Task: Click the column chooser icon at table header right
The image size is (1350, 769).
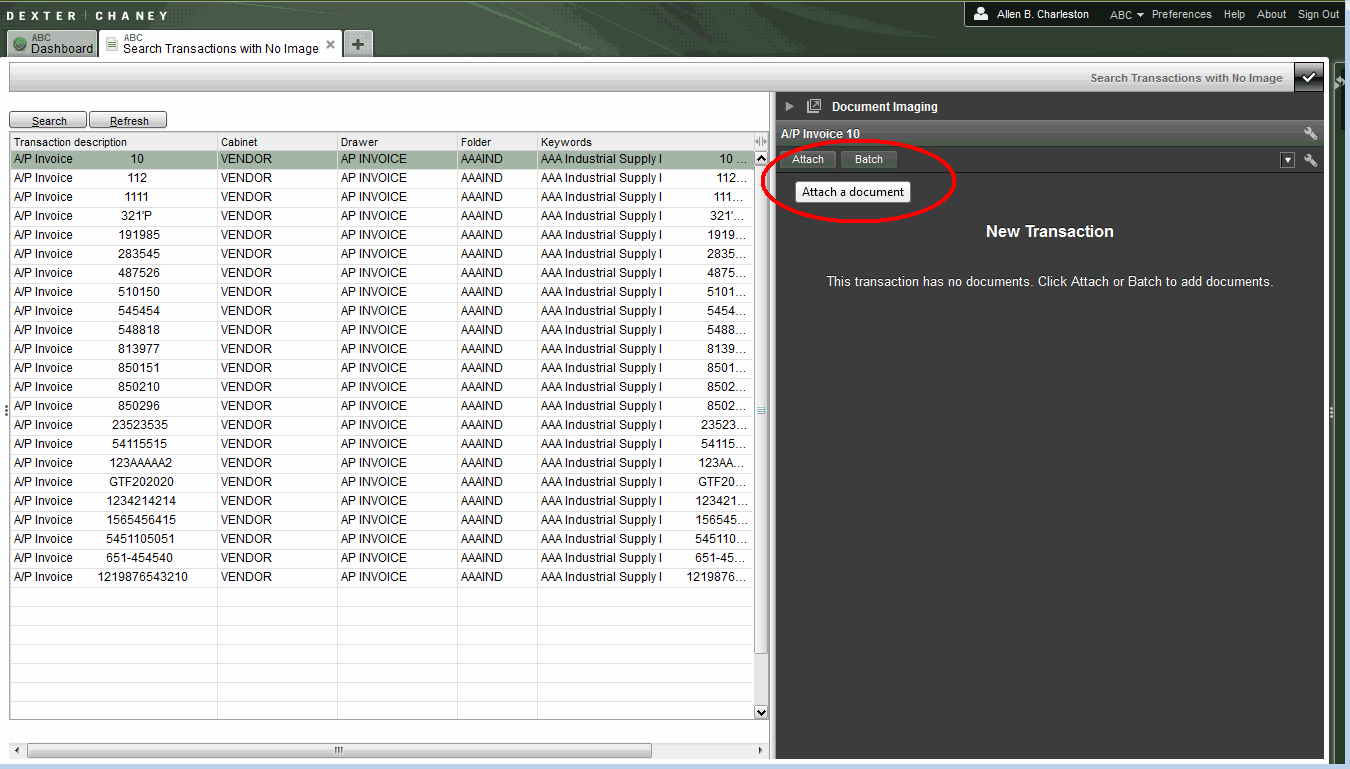Action: coord(760,142)
